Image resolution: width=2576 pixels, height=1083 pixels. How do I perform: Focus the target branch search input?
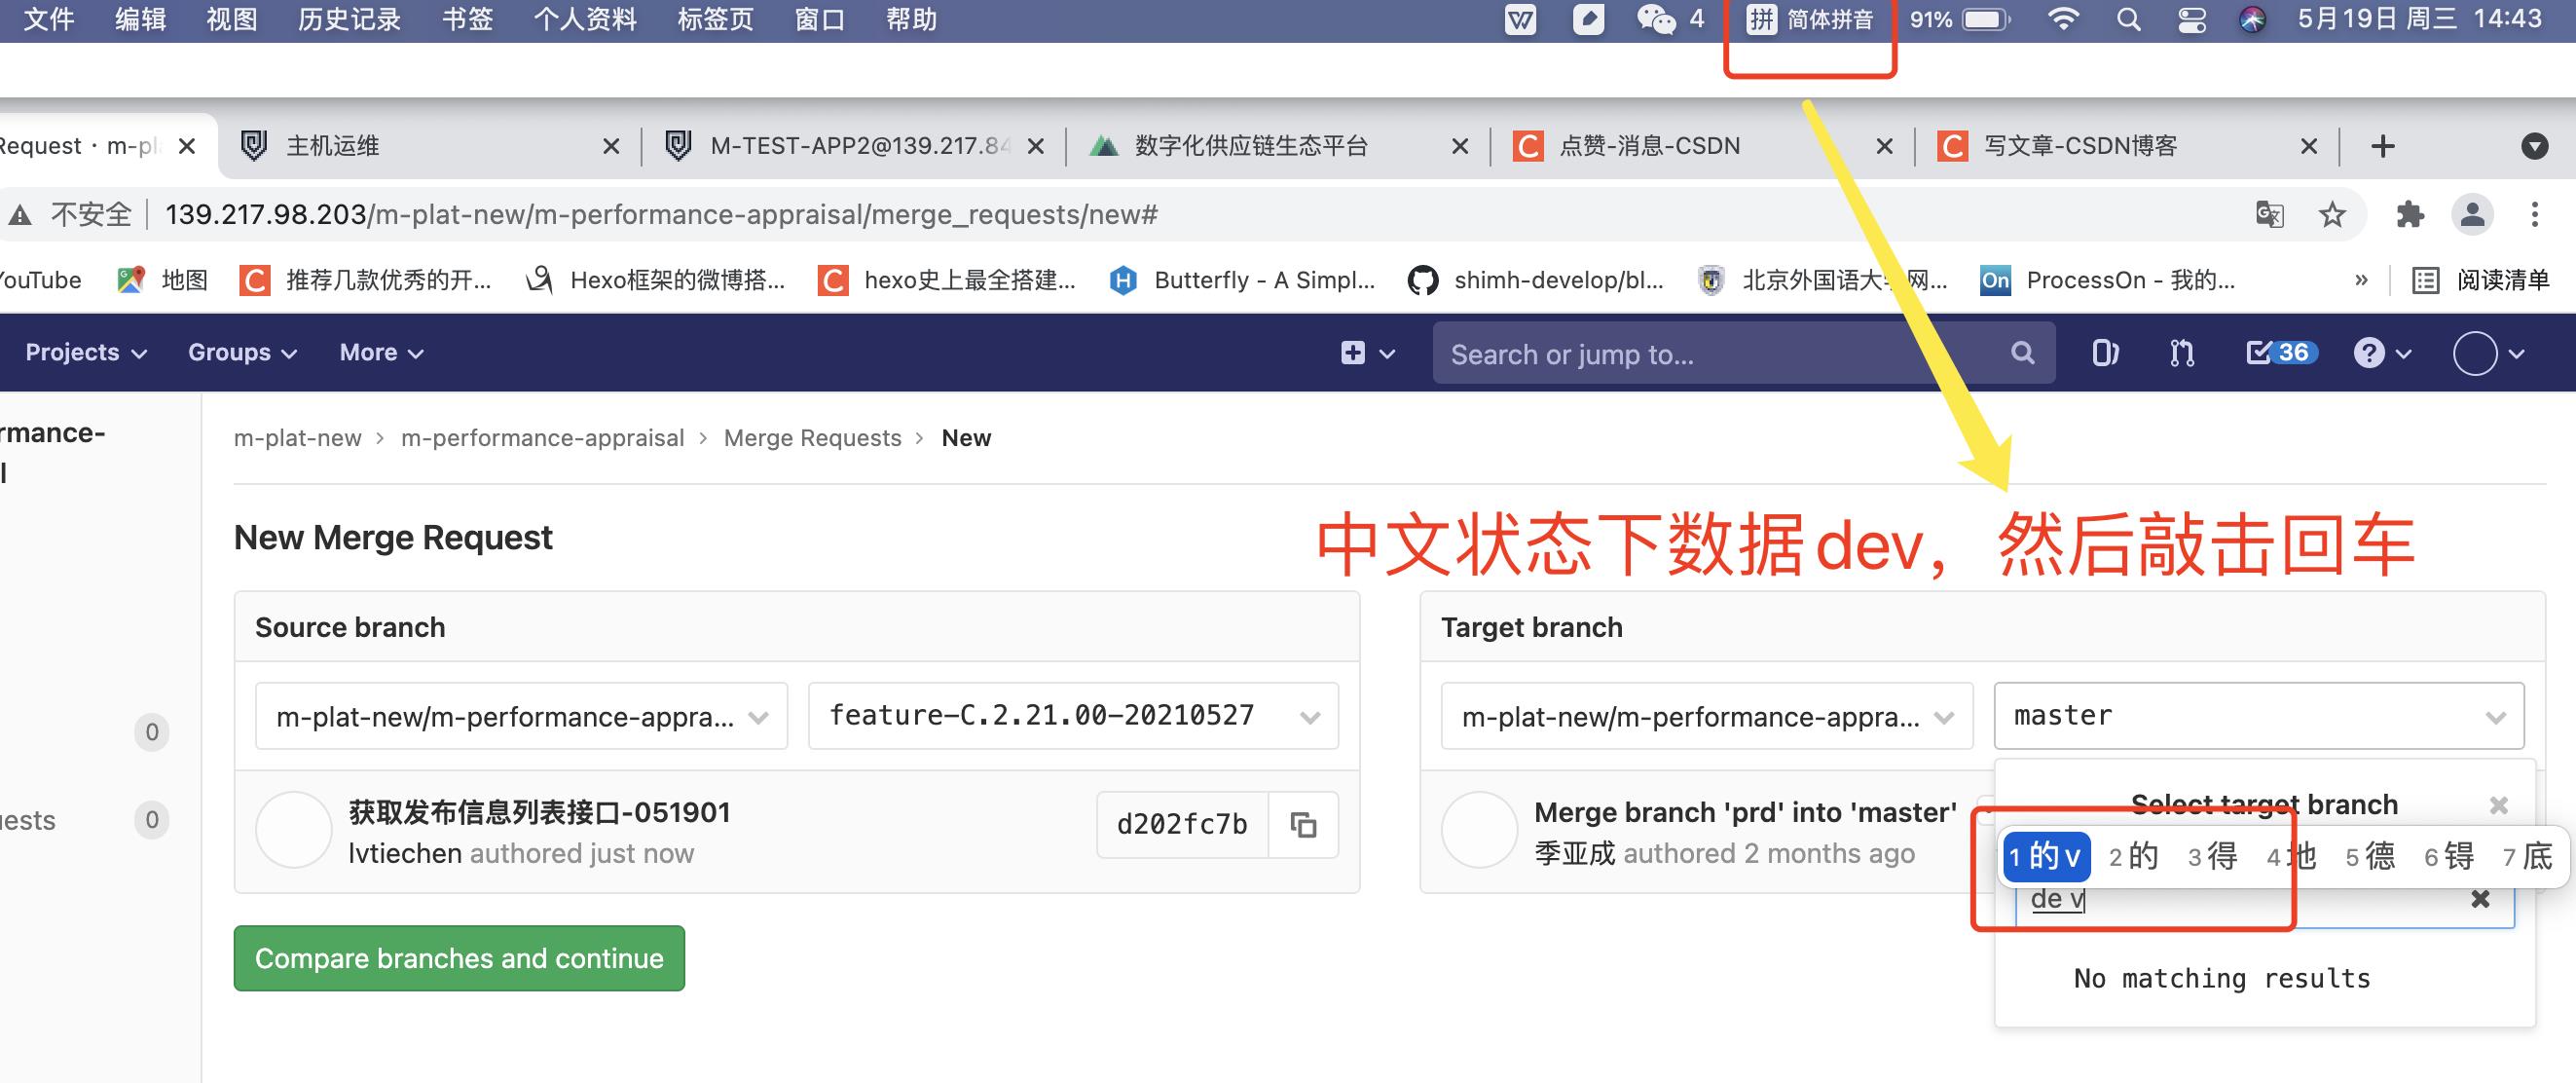(2264, 899)
